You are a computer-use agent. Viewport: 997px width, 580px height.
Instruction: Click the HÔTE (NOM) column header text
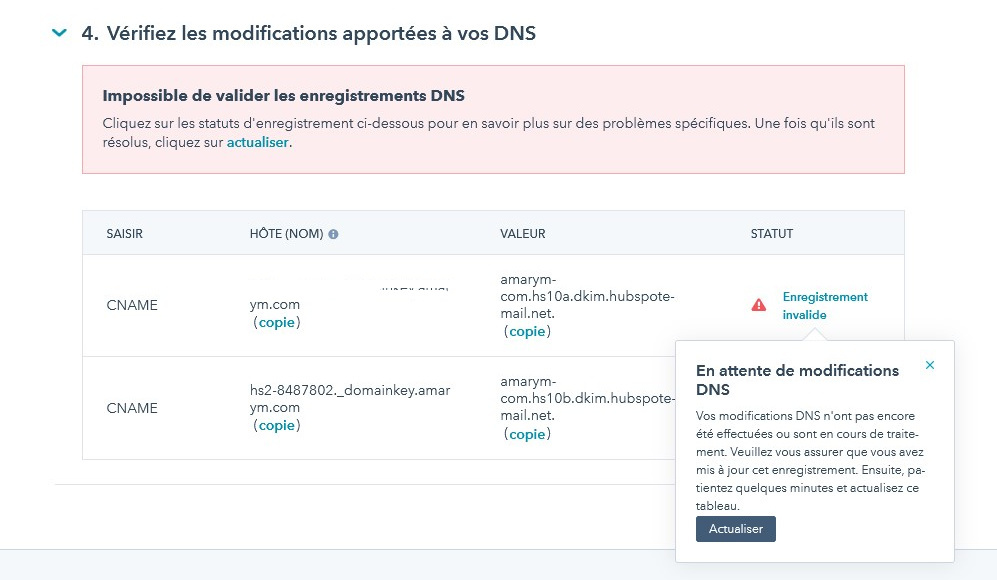coord(286,234)
